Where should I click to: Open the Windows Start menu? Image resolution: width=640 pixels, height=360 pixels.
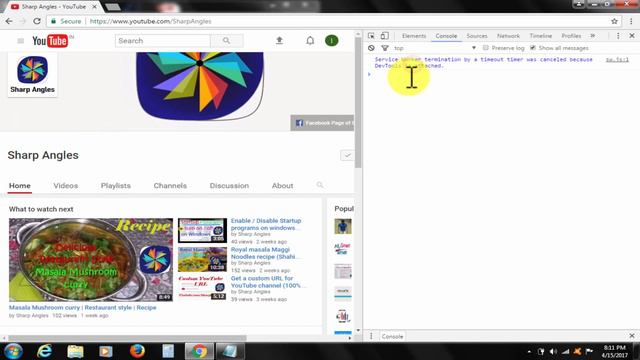[13, 351]
